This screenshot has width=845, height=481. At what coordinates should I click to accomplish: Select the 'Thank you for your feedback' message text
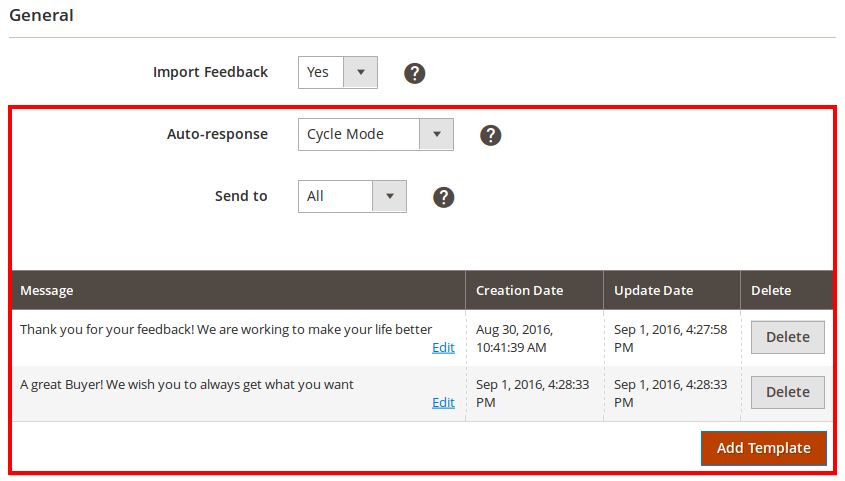(x=226, y=330)
